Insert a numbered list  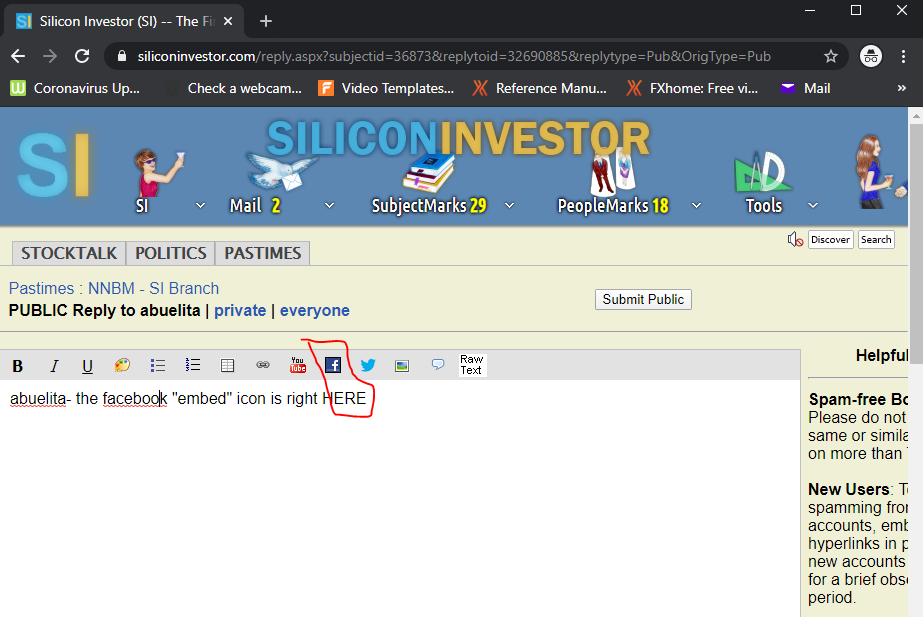point(192,366)
